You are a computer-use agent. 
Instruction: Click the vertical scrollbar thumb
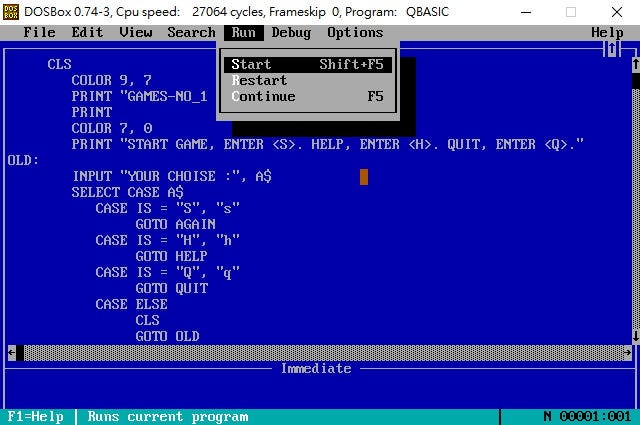636,80
